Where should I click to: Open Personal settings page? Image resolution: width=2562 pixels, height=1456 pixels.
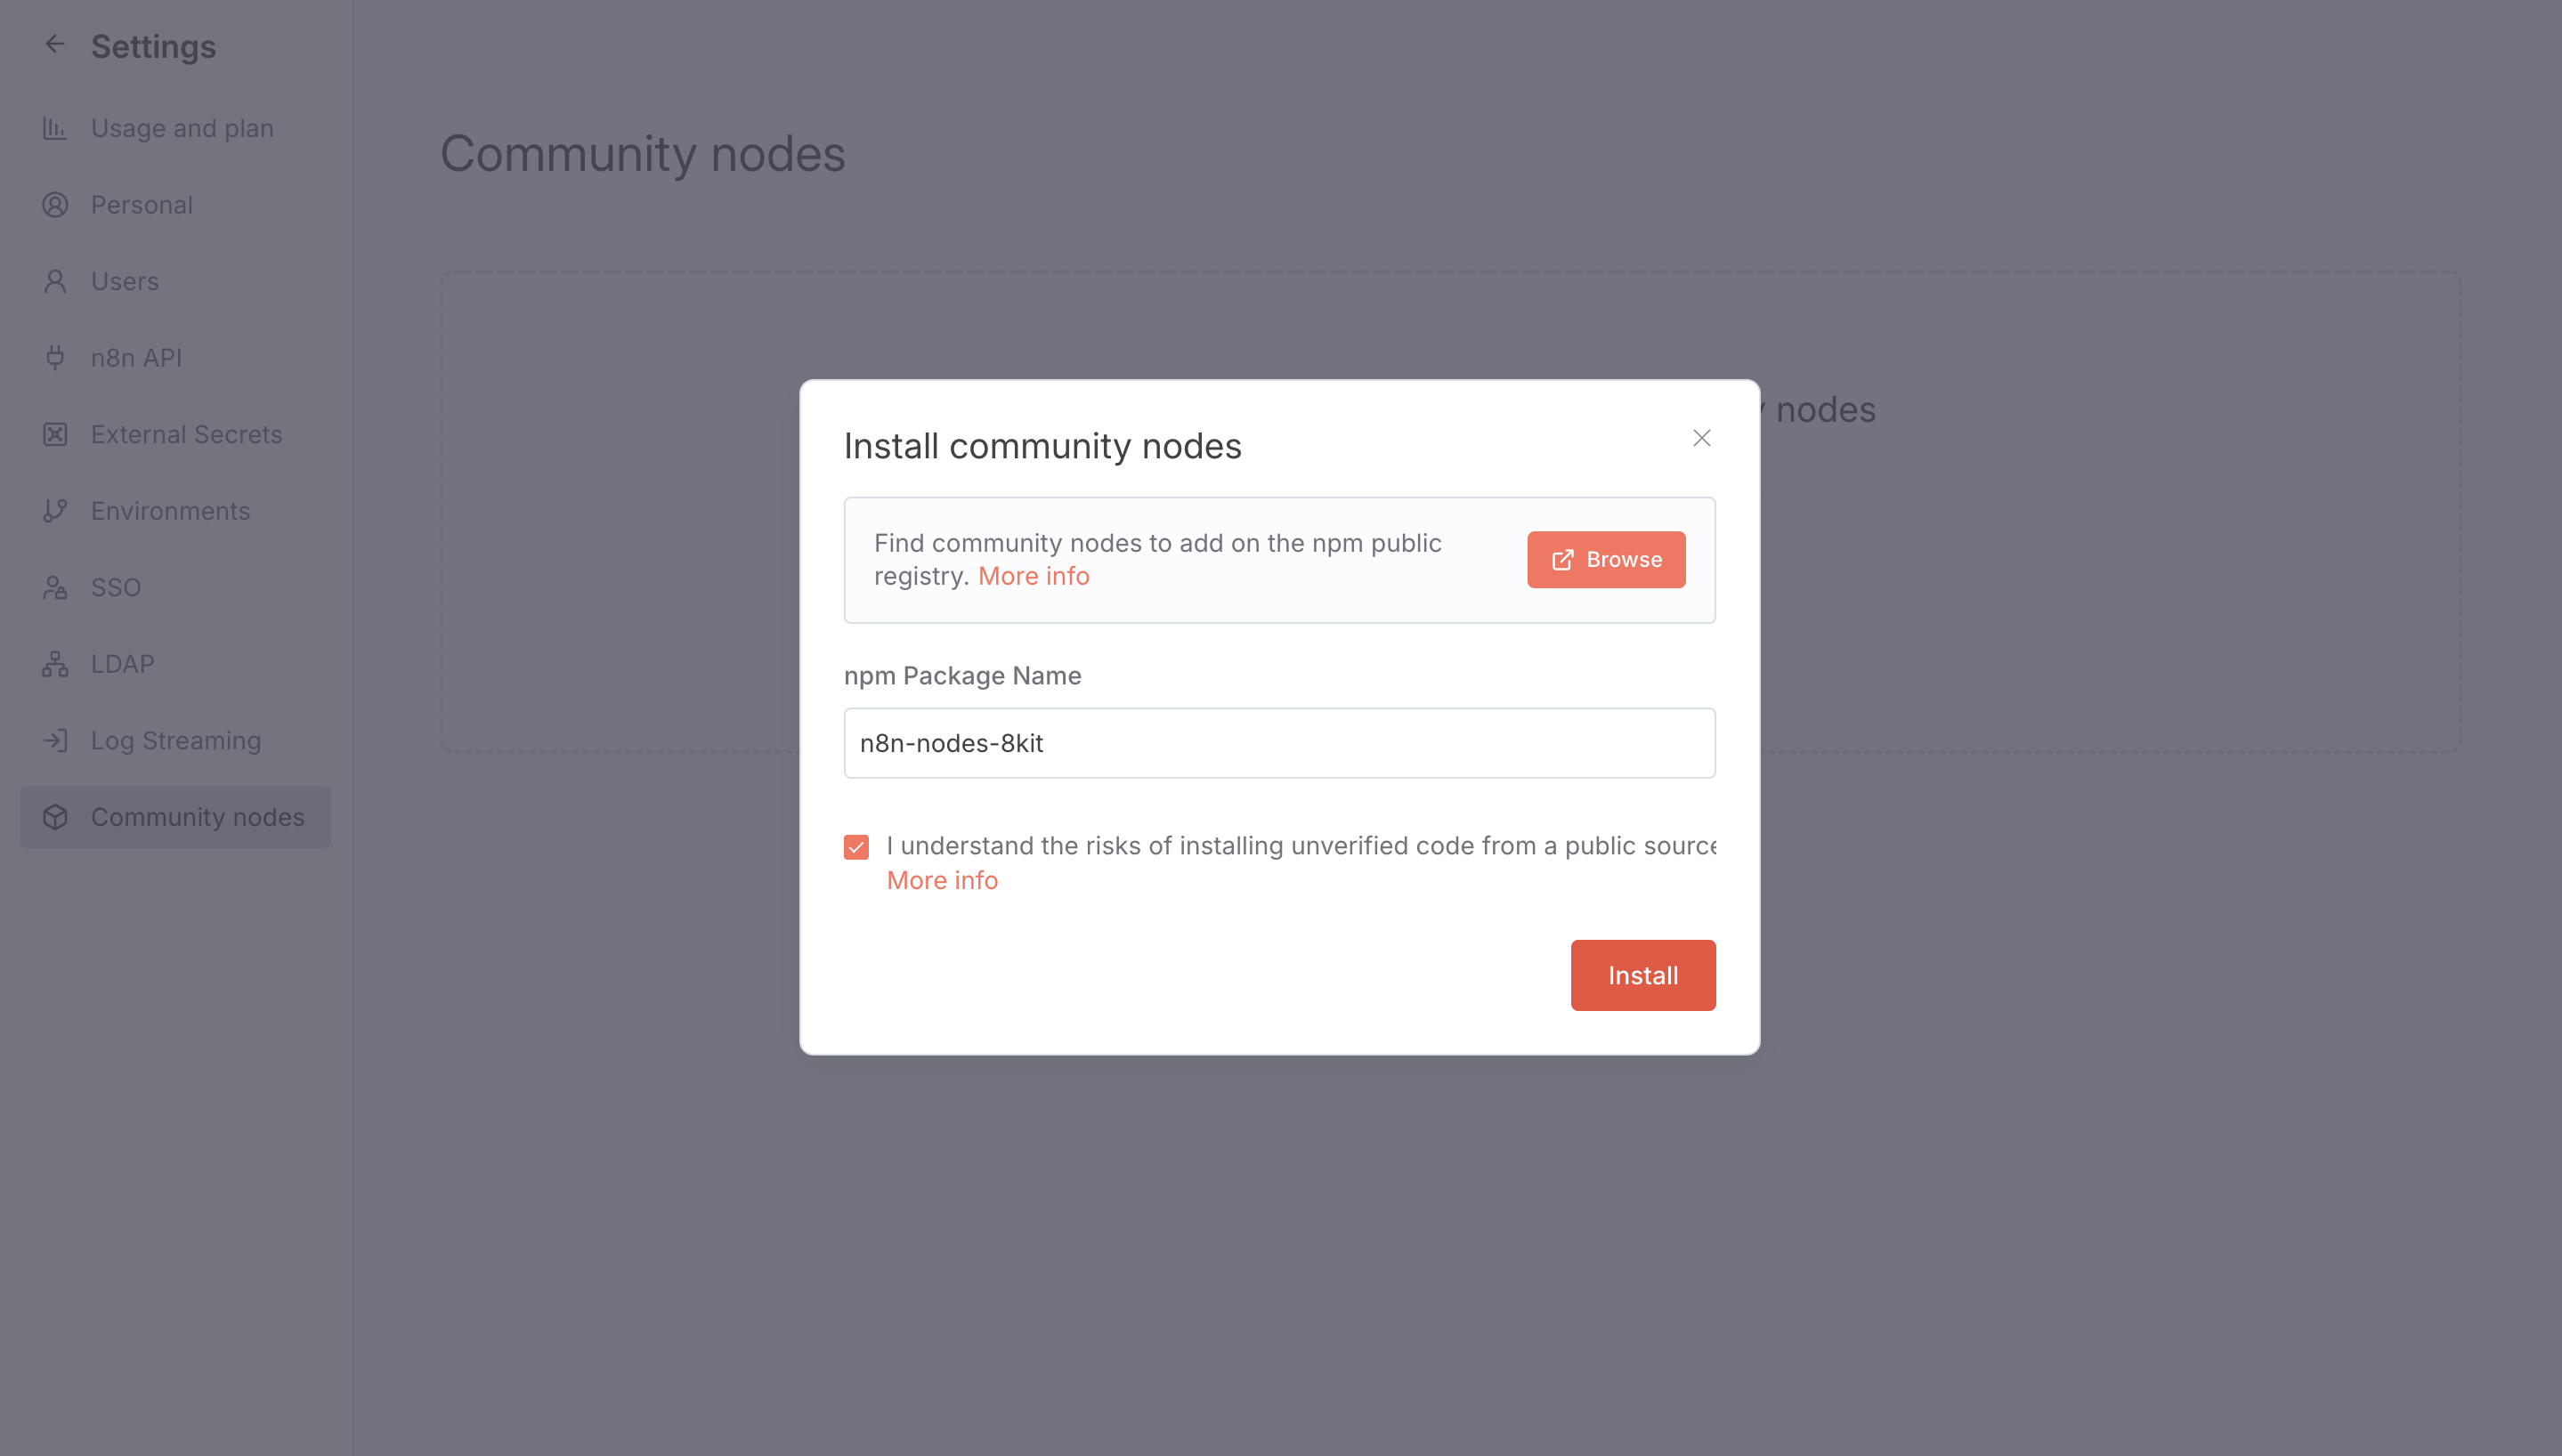pyautogui.click(x=175, y=205)
